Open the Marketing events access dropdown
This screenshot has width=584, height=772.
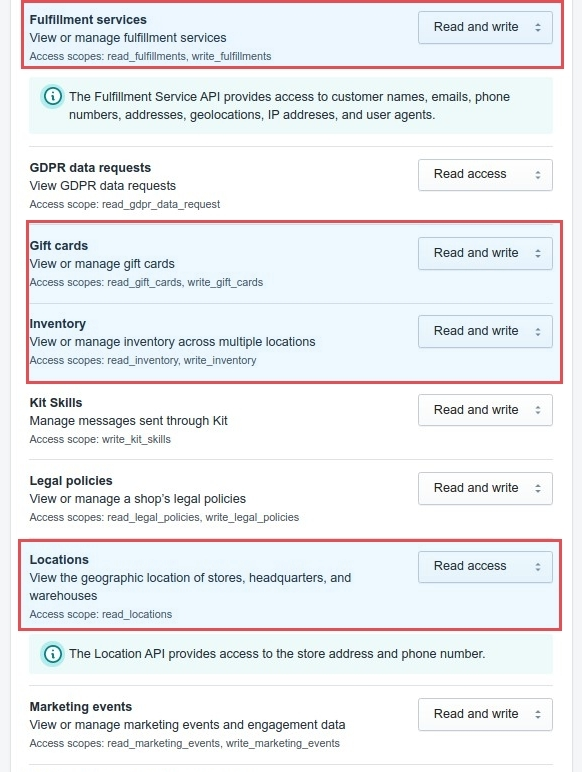[x=485, y=714]
